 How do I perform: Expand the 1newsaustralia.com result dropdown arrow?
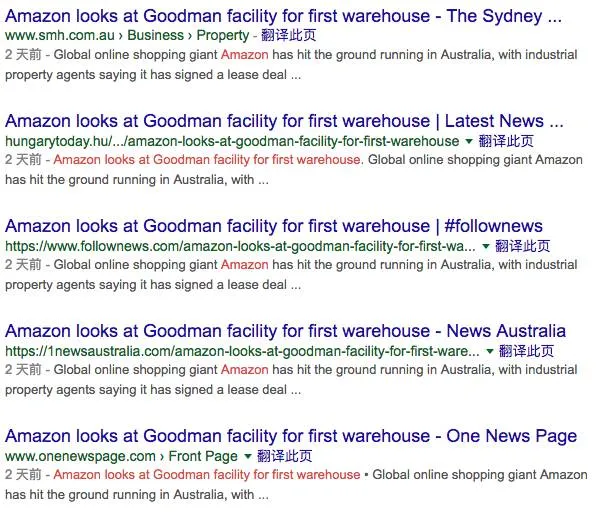490,351
